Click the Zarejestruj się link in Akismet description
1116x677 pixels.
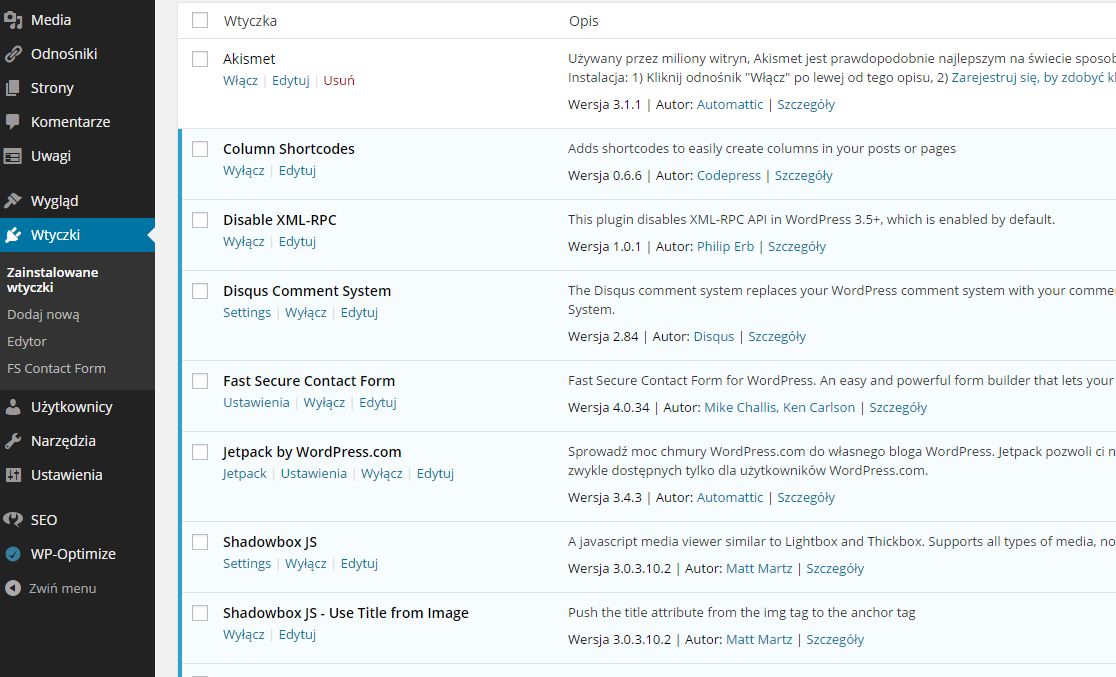click(1033, 78)
